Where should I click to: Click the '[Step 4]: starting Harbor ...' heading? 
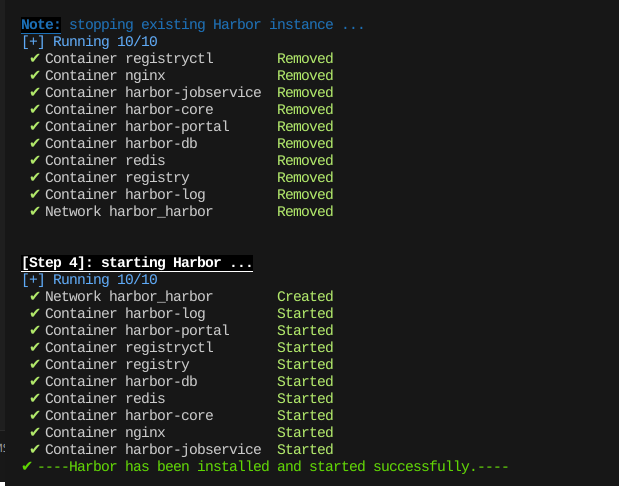pos(137,263)
